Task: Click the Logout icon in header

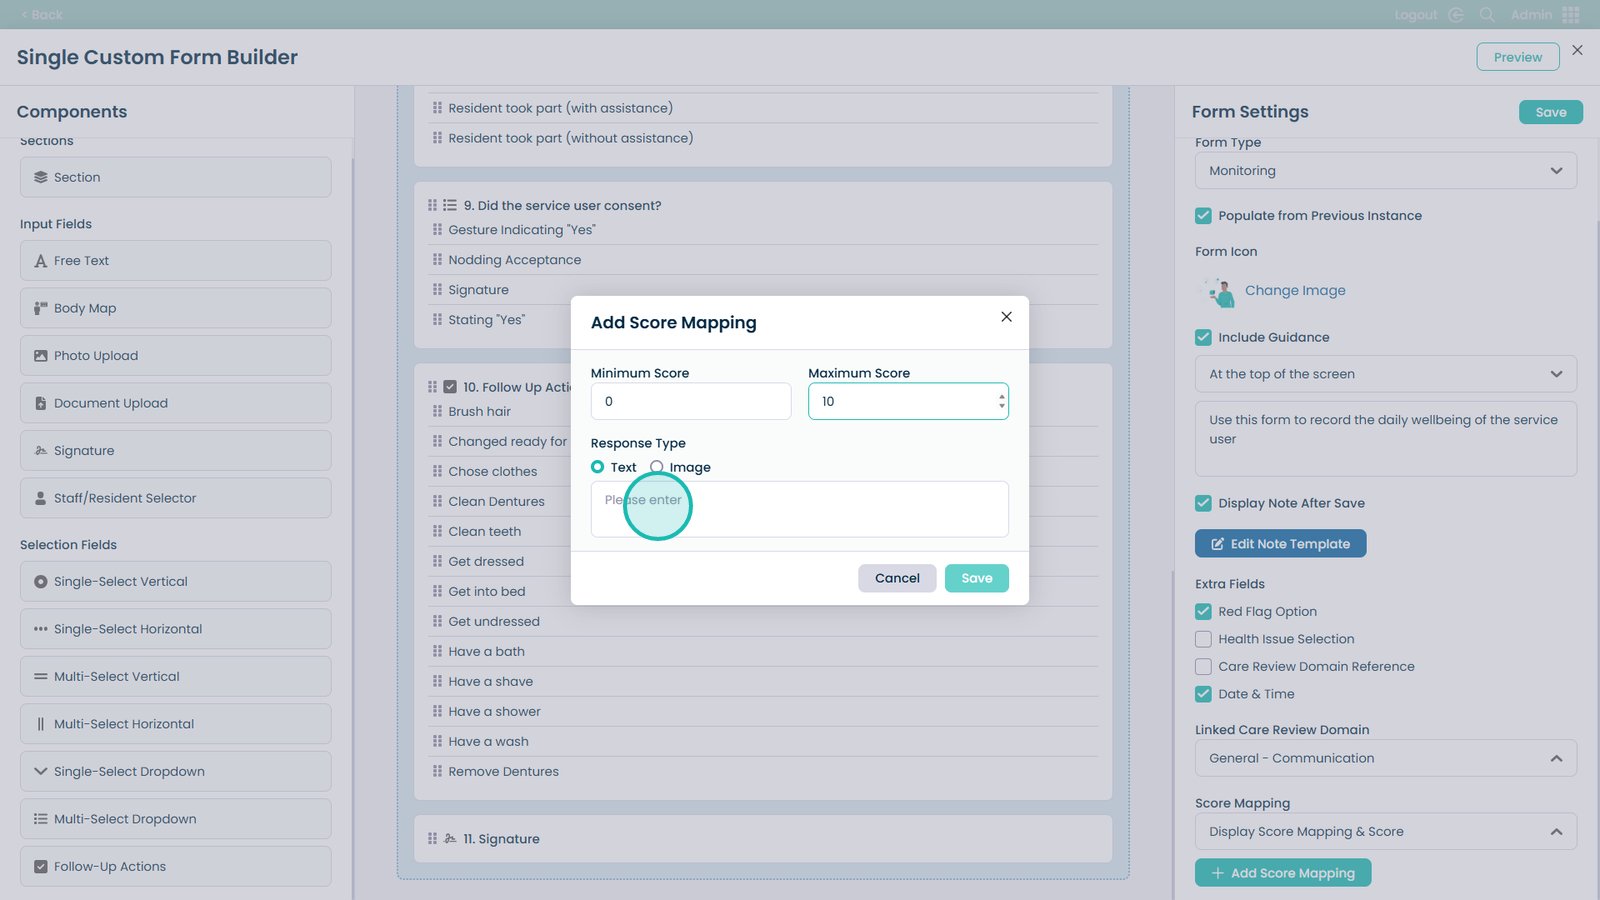Action: tap(1456, 15)
